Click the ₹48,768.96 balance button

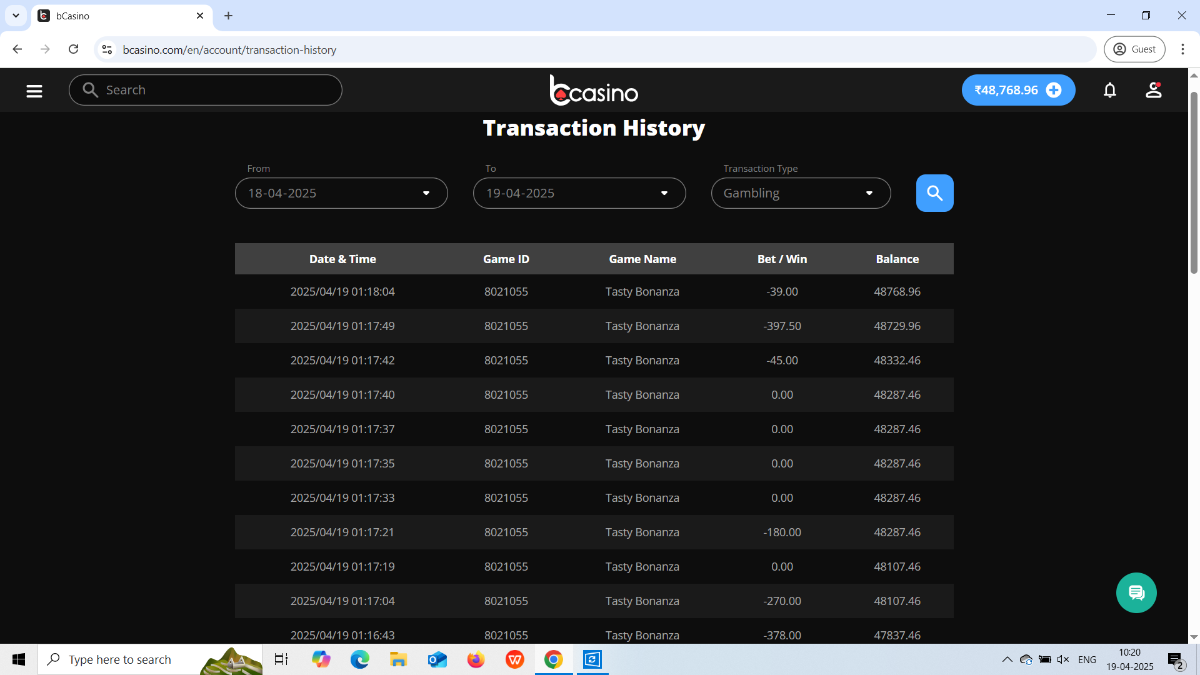point(1006,90)
